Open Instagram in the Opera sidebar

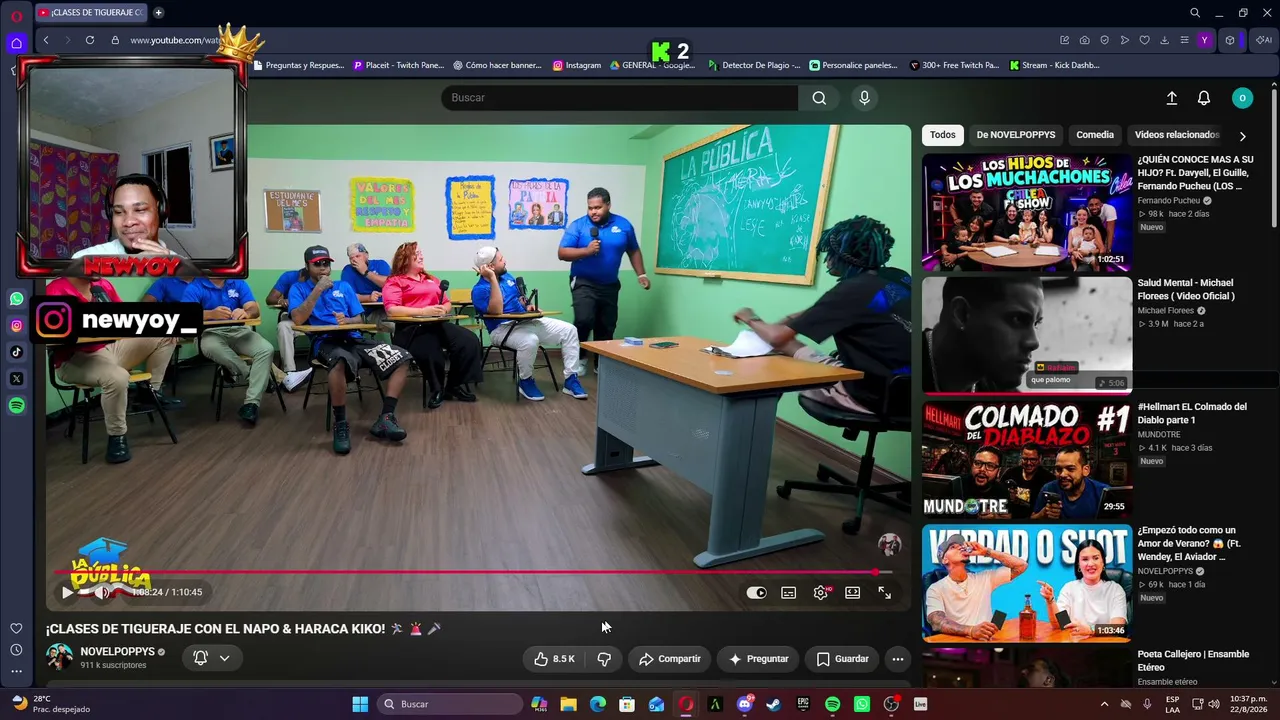[16, 326]
